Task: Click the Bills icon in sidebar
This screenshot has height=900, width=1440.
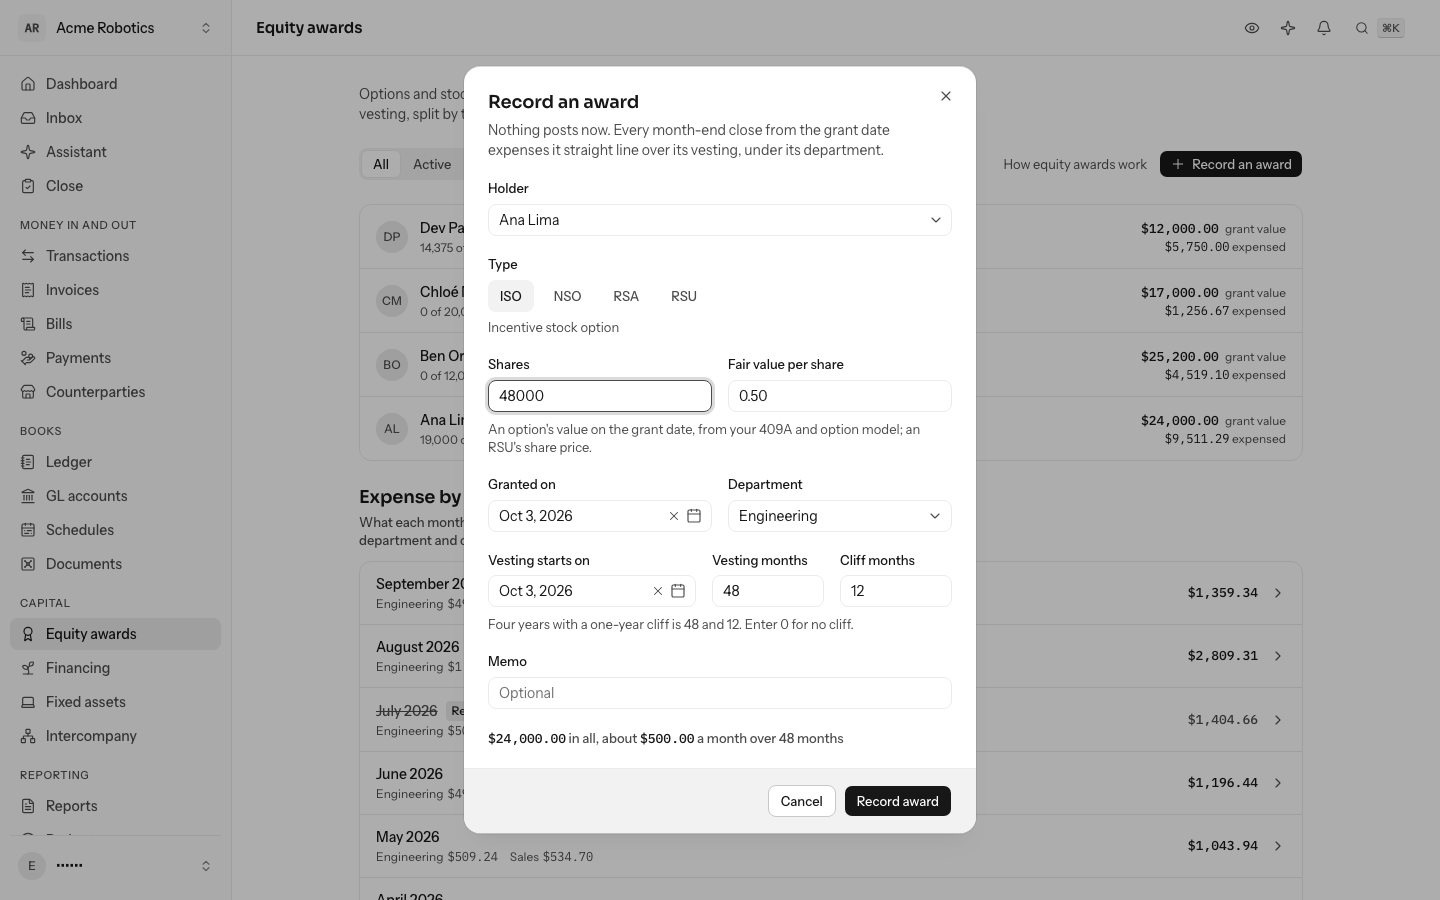Action: (x=28, y=324)
